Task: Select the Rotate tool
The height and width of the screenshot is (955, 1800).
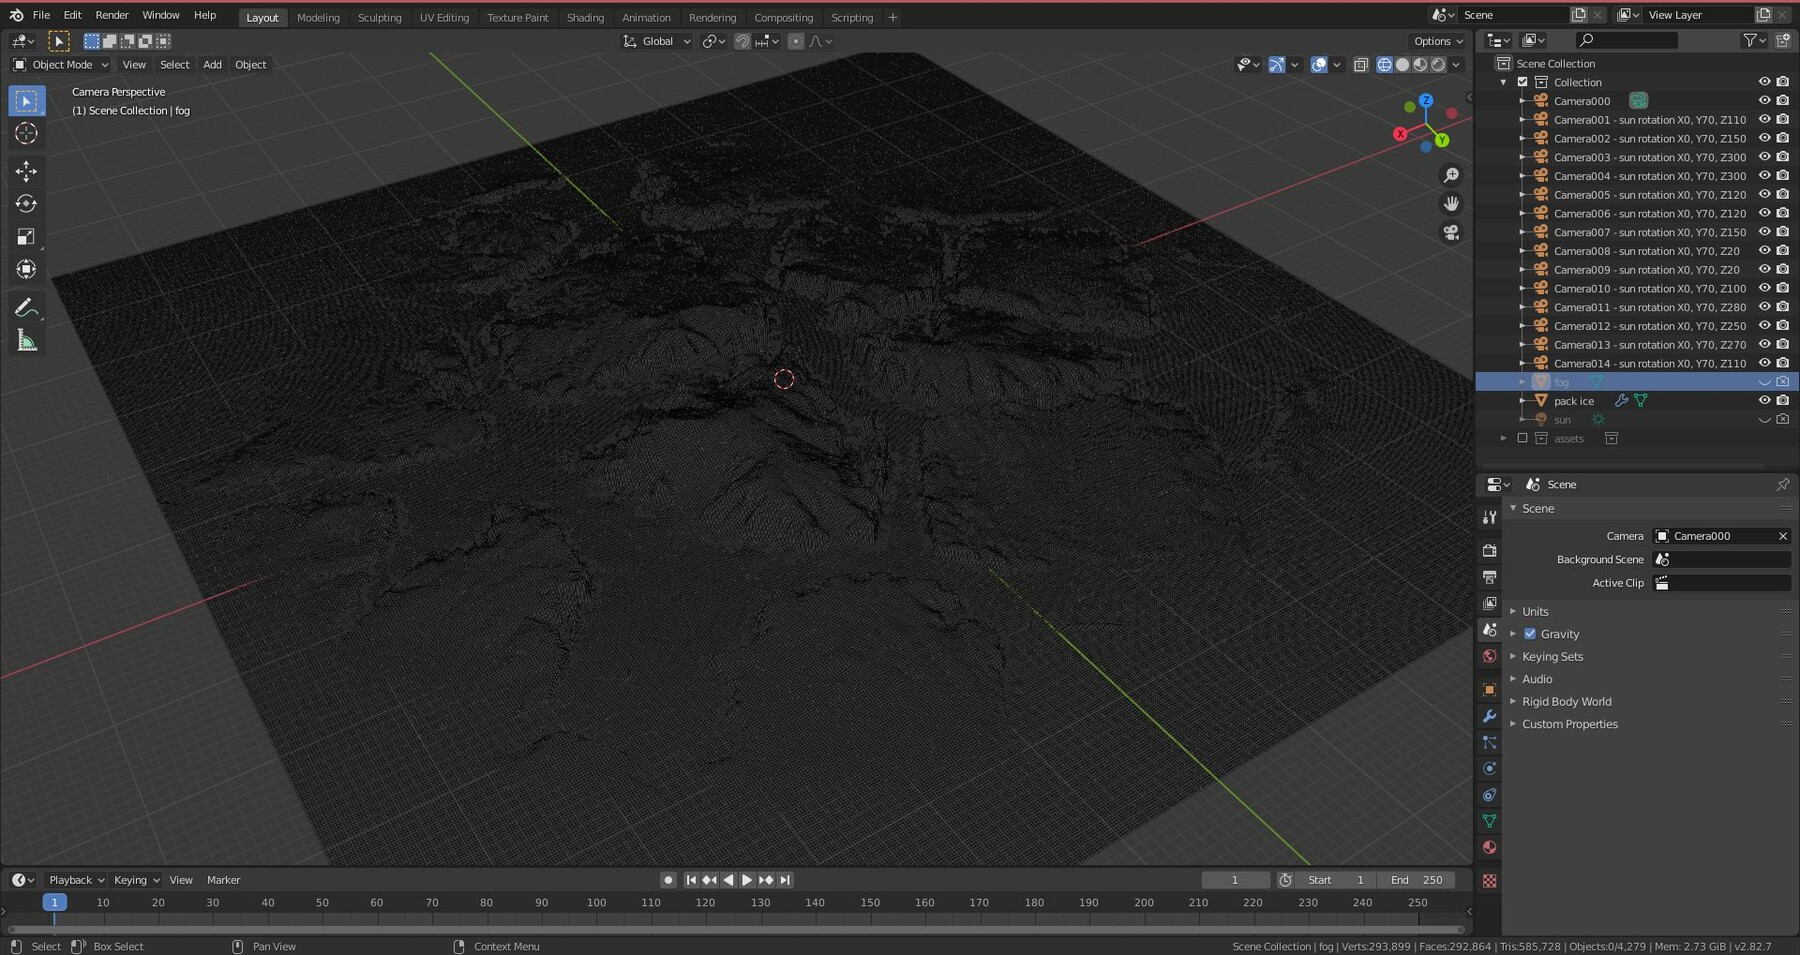Action: (x=27, y=203)
